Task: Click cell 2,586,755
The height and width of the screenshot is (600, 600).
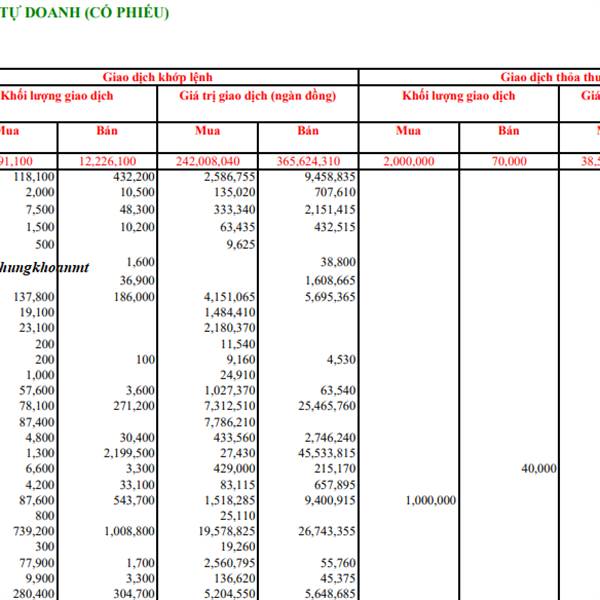Action: [230, 177]
